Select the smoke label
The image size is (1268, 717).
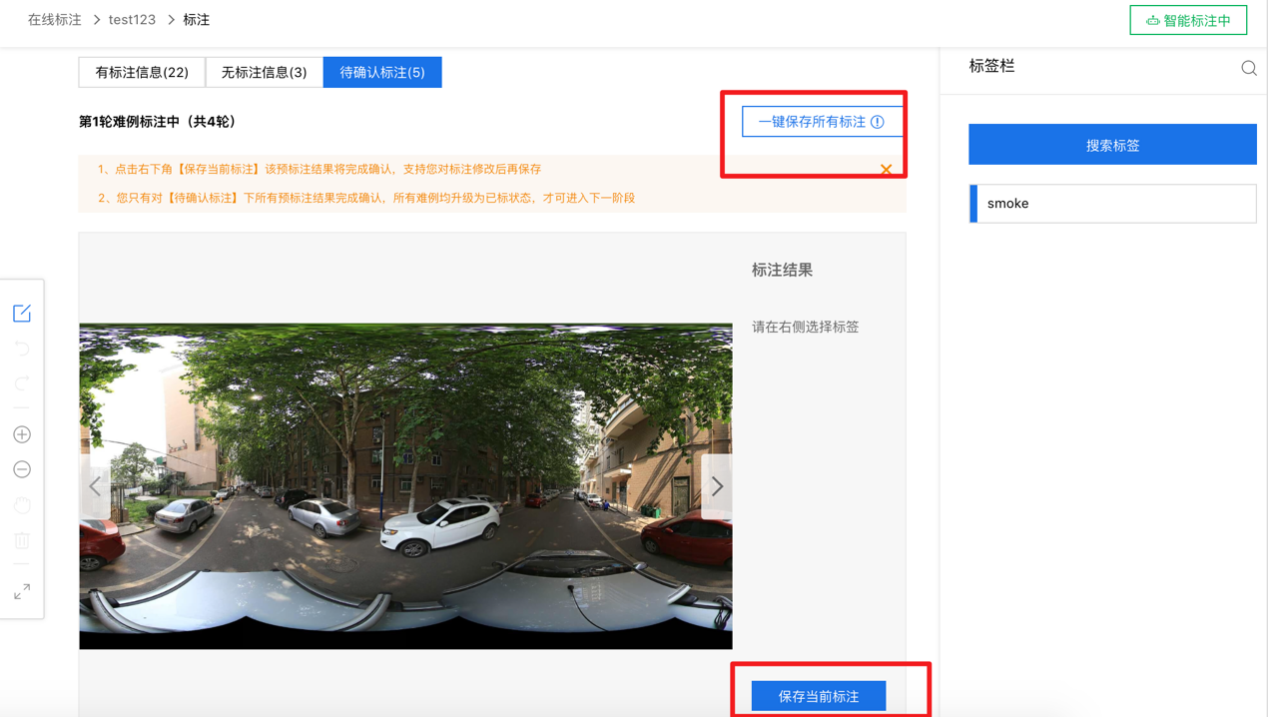pyautogui.click(x=1112, y=203)
